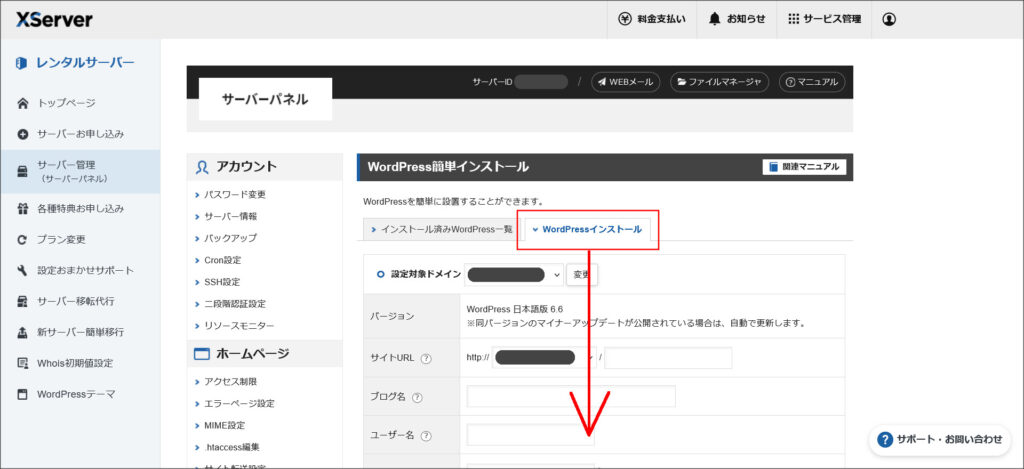Open 関連マニュアル button

[805, 167]
